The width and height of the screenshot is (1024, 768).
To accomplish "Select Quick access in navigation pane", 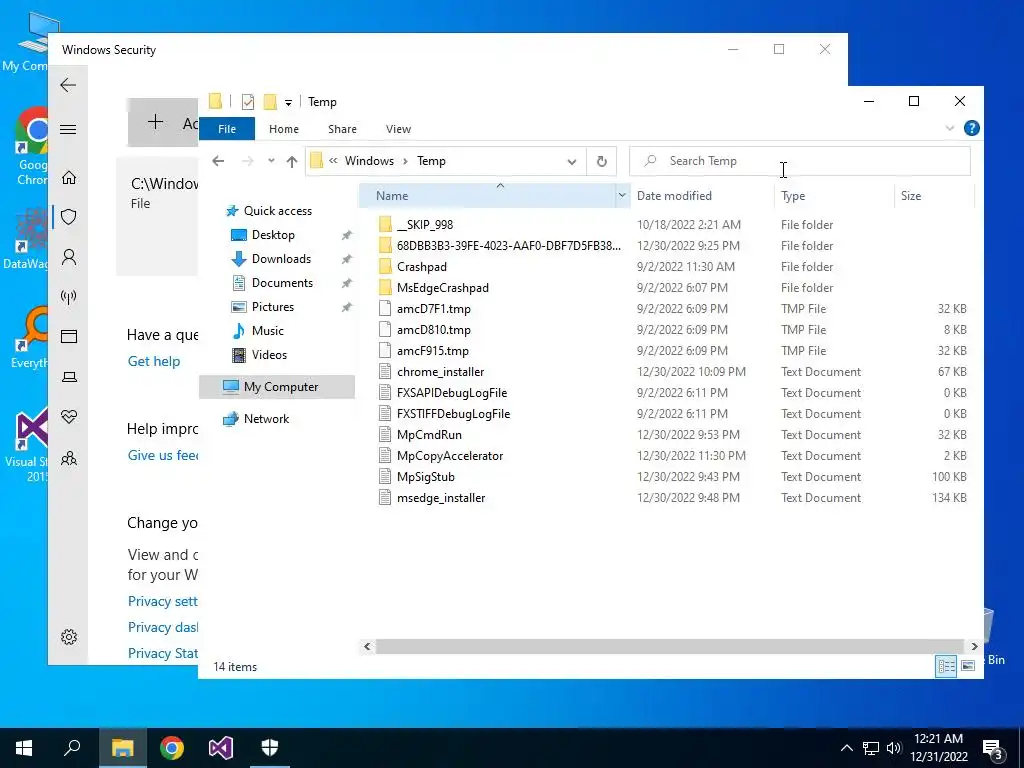I will click(278, 211).
